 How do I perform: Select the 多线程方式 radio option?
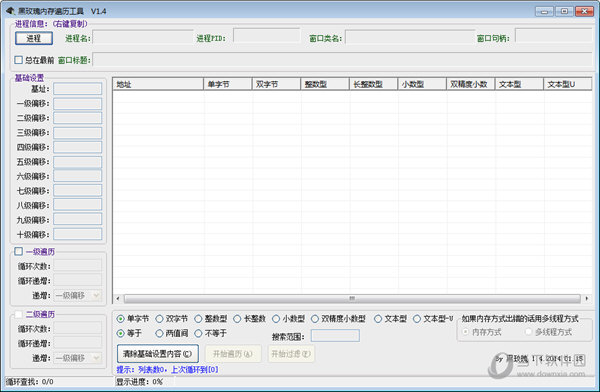[529, 332]
